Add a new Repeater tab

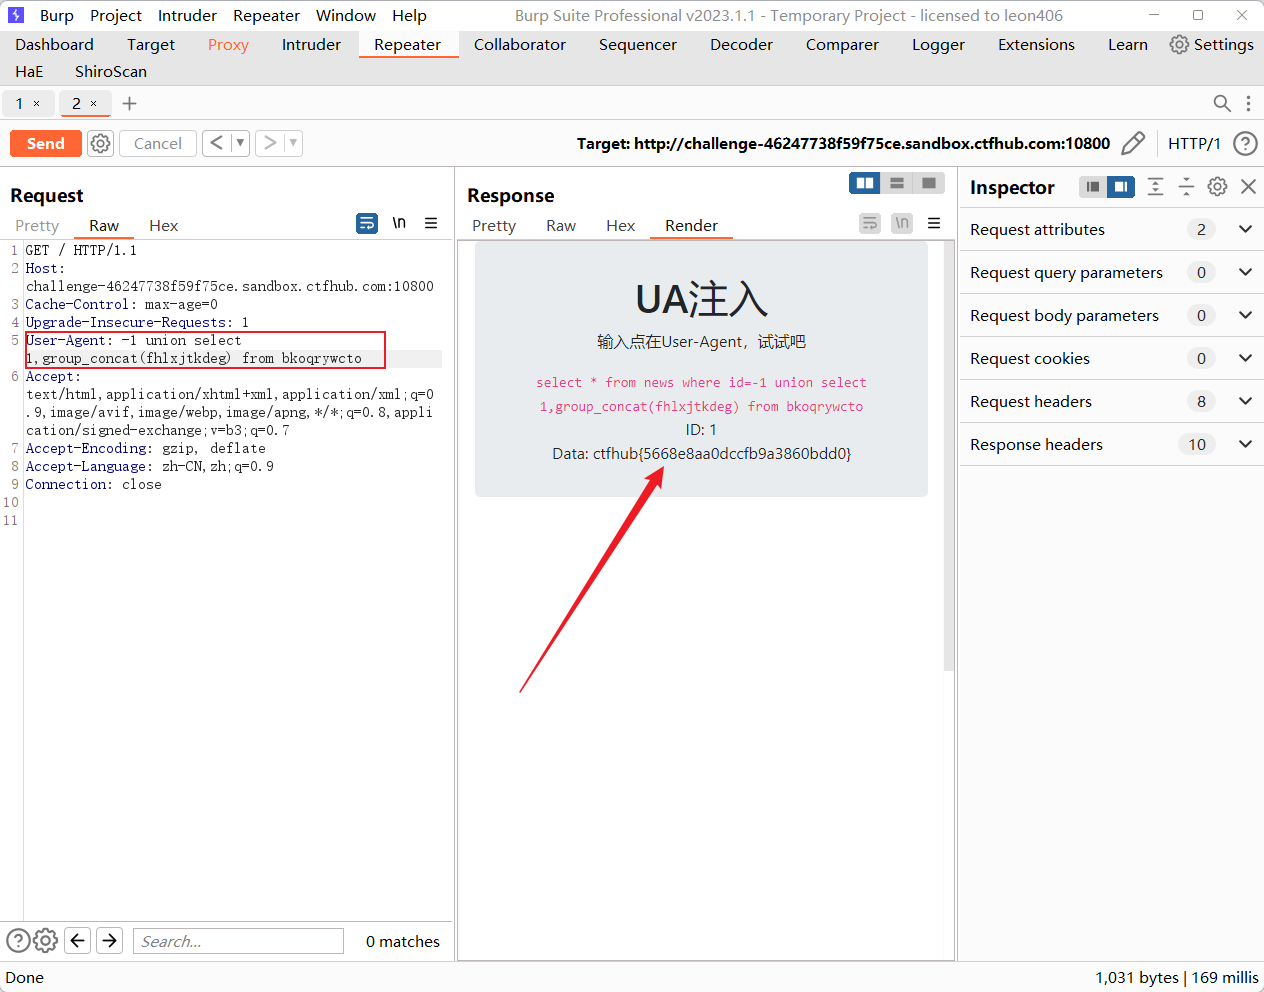pyautogui.click(x=129, y=103)
